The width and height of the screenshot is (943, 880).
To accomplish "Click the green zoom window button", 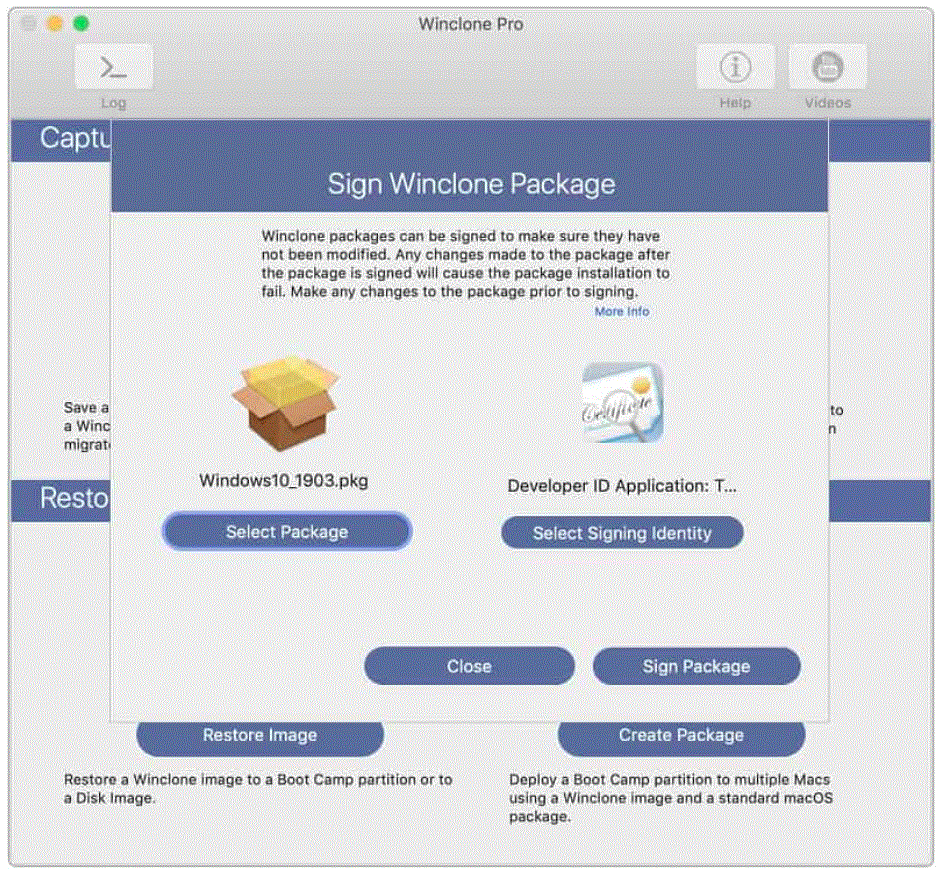I will point(81,23).
